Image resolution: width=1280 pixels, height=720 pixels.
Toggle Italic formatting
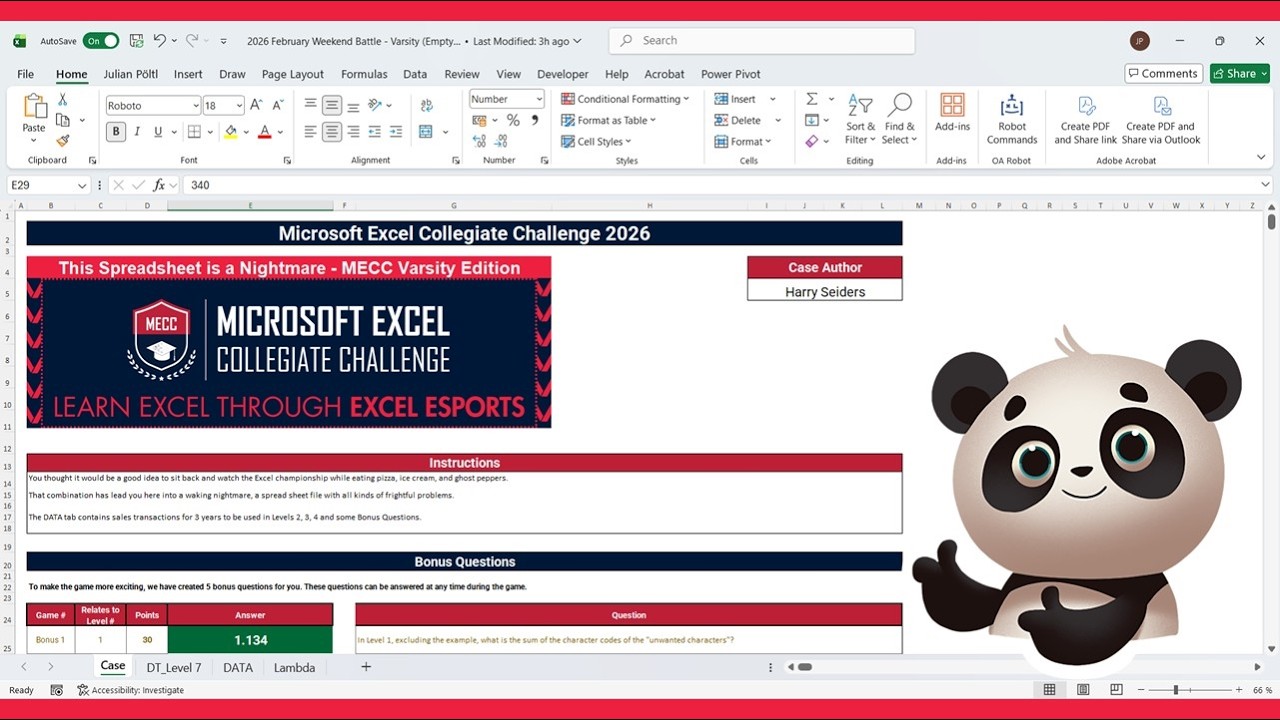[138, 132]
